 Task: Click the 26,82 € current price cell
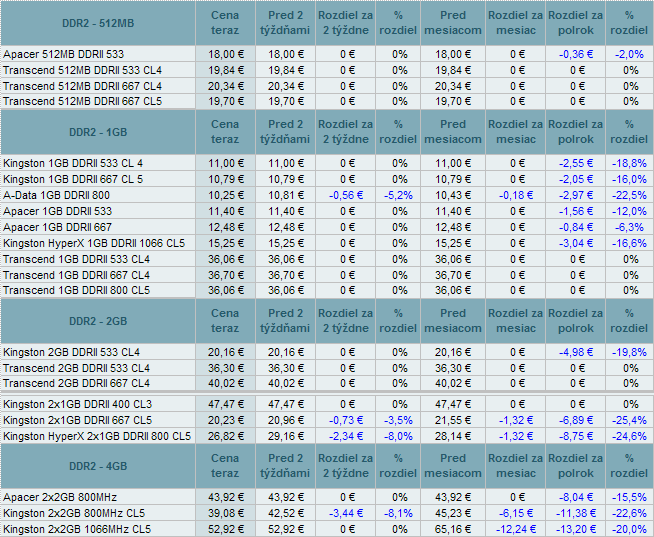(x=226, y=436)
